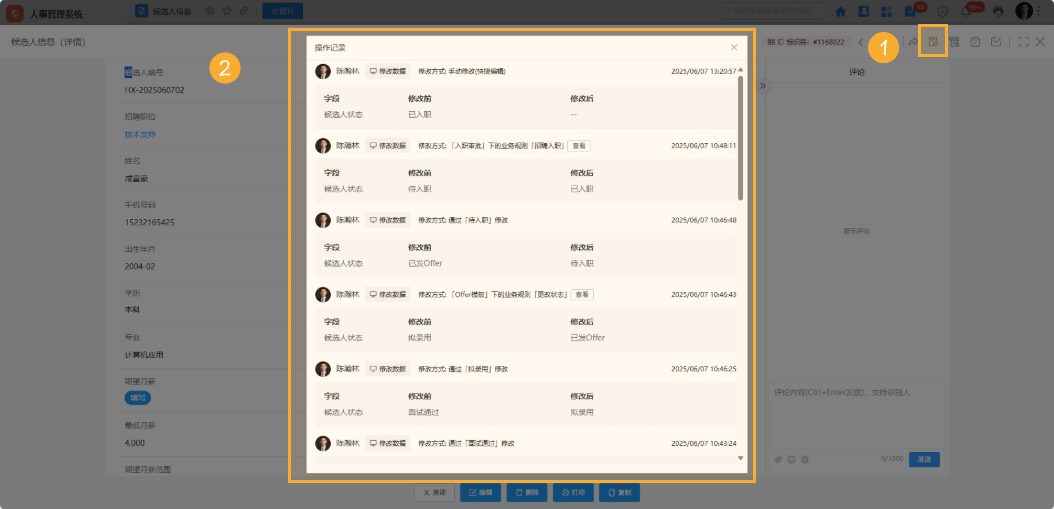This screenshot has height=509, width=1054.
Task: Open the apps grid icon in top bar
Action: coord(887,11)
